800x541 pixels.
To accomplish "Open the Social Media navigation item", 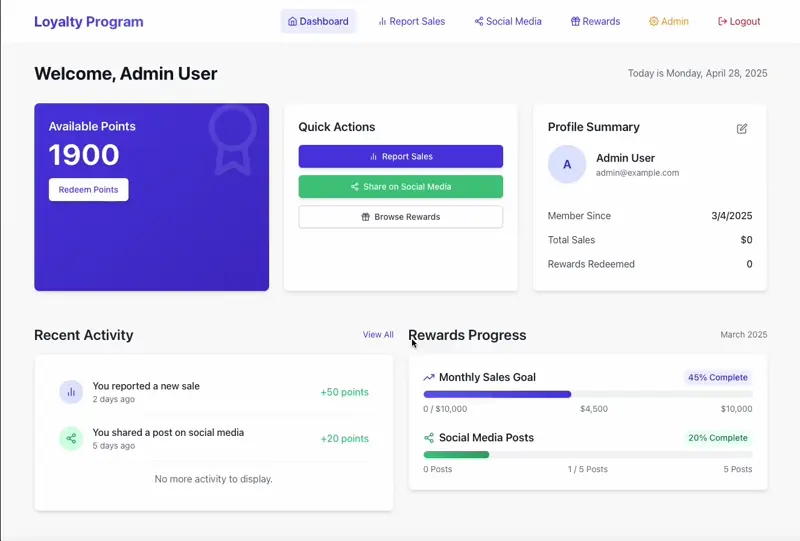I will 508,21.
